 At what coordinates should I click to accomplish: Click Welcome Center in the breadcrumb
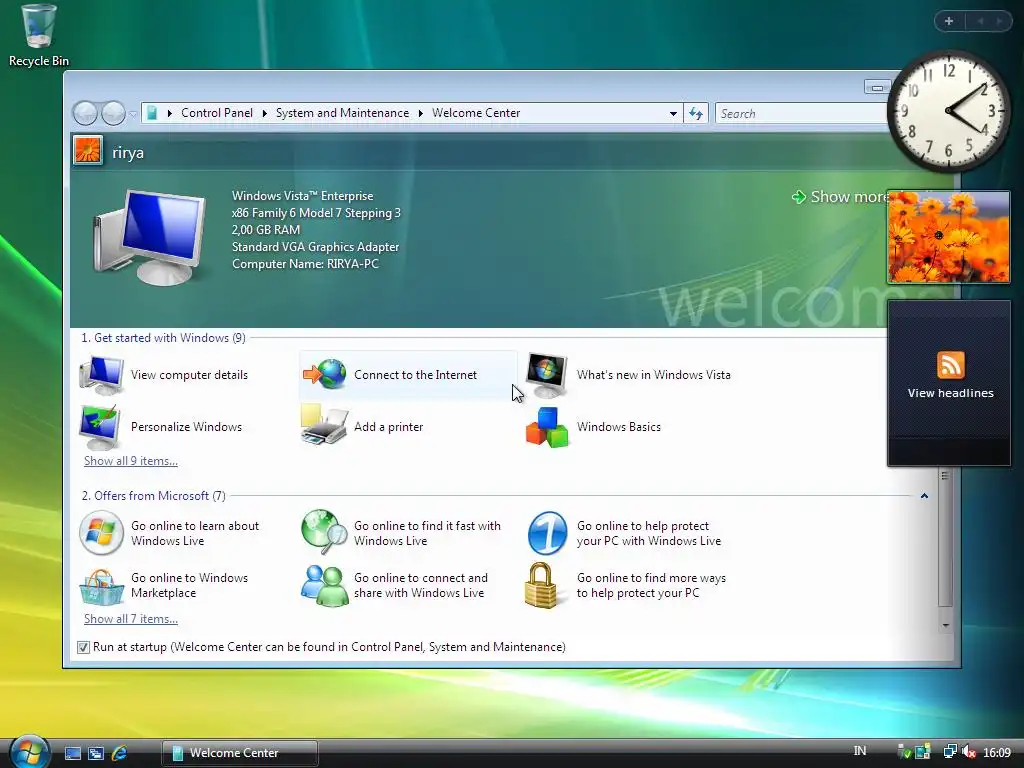(476, 113)
